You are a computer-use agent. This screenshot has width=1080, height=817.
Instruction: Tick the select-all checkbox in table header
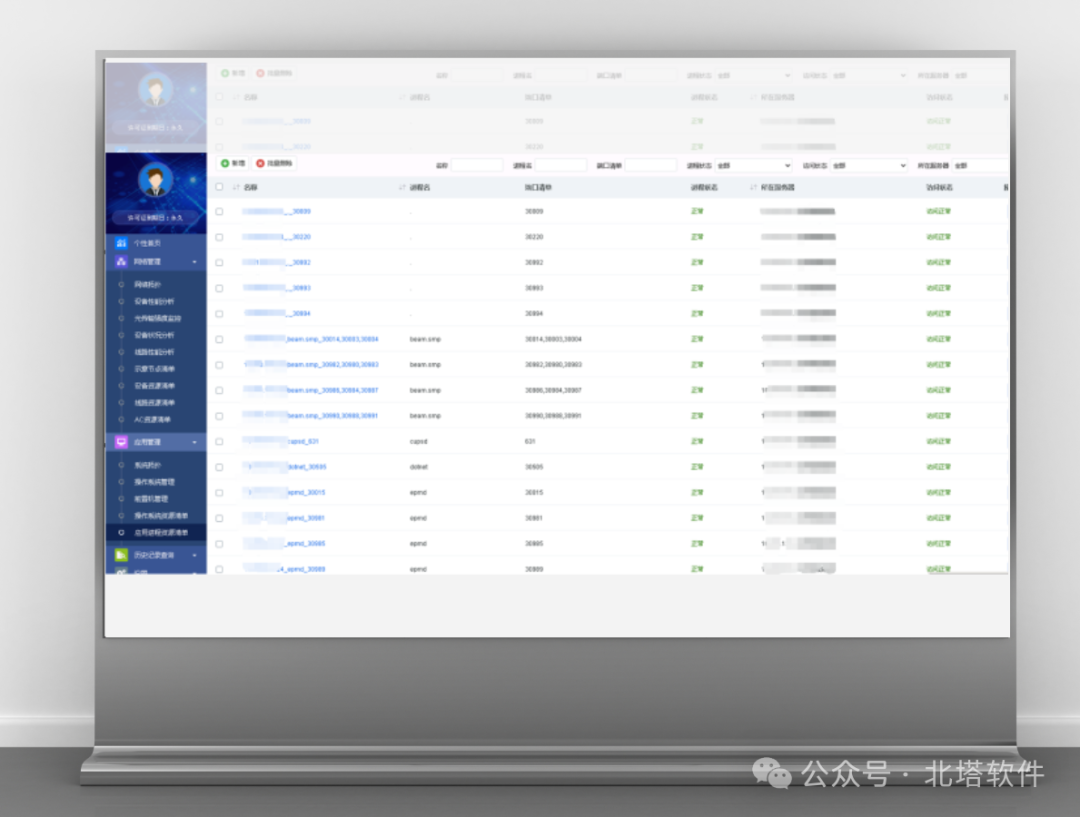pos(219,187)
